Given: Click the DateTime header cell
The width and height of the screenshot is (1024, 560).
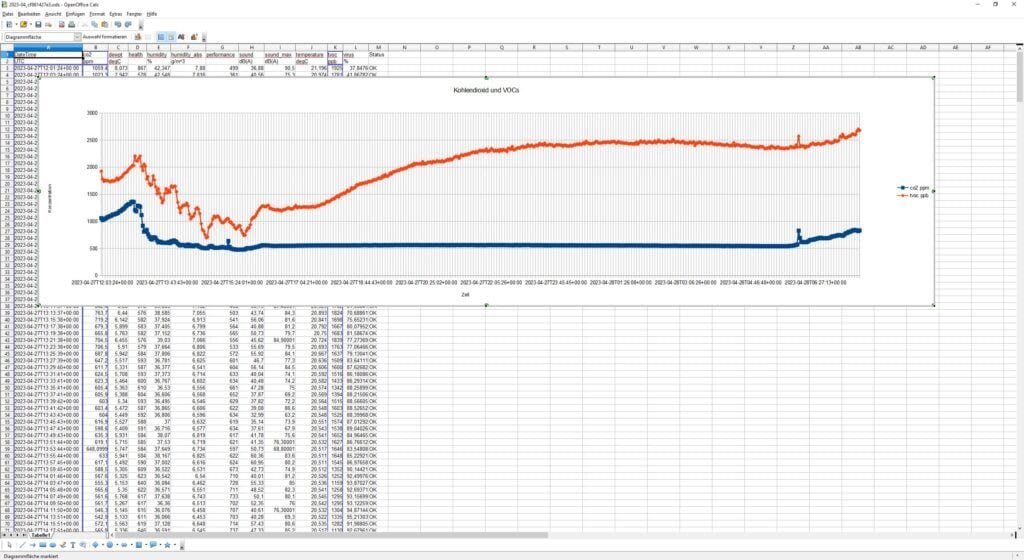Looking at the screenshot, I should 48,55.
